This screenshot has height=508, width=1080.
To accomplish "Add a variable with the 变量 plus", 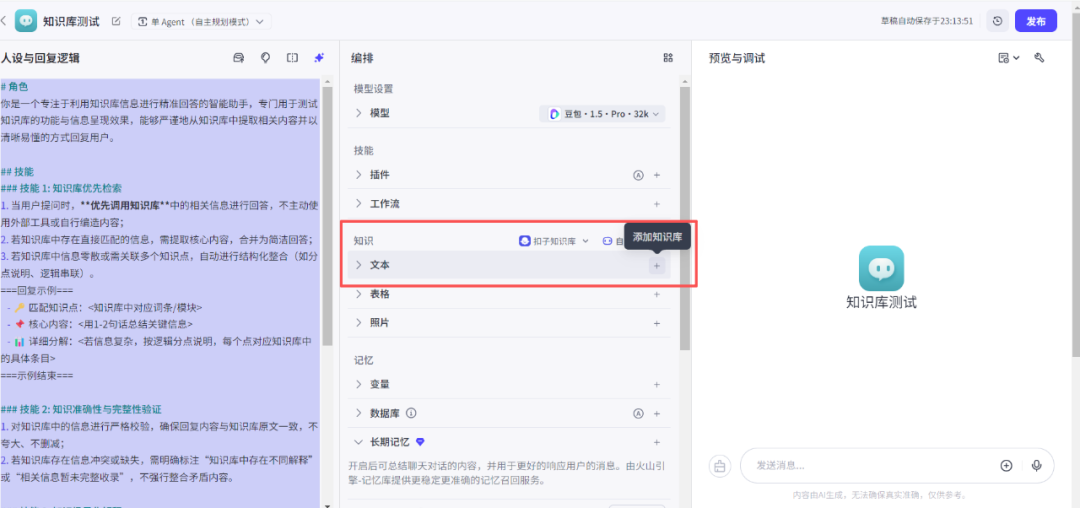I will (x=657, y=385).
